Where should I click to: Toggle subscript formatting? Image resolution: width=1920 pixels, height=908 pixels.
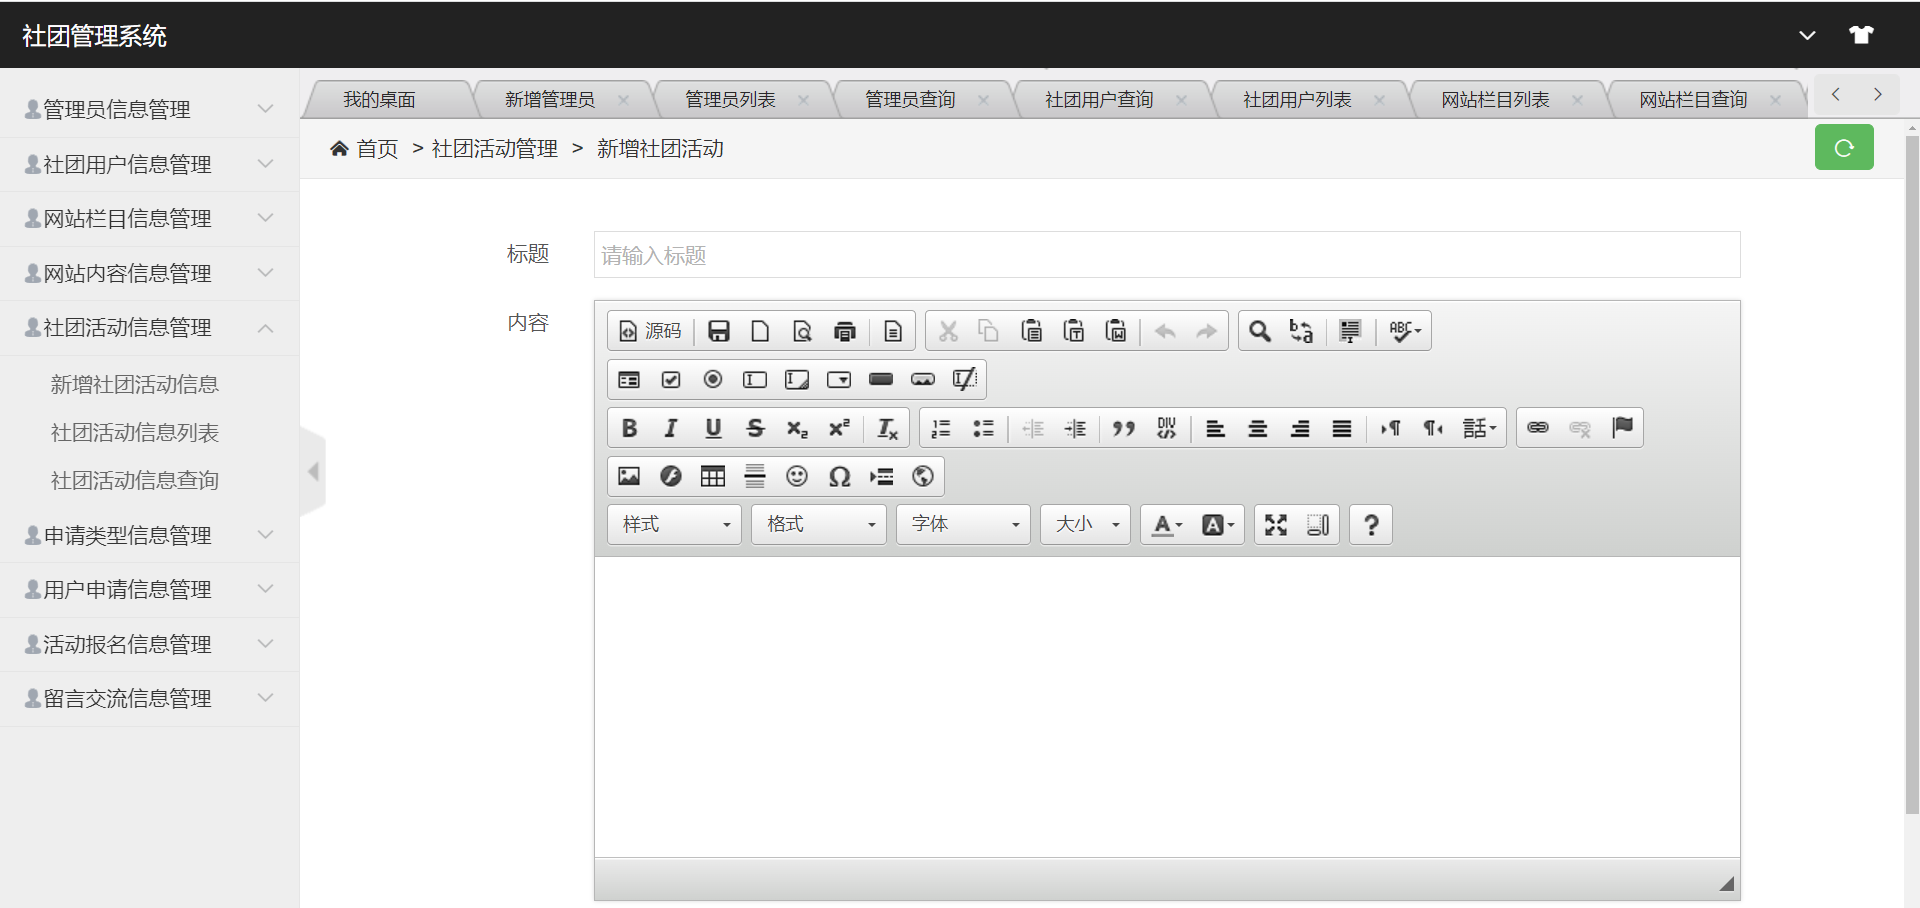coord(797,428)
